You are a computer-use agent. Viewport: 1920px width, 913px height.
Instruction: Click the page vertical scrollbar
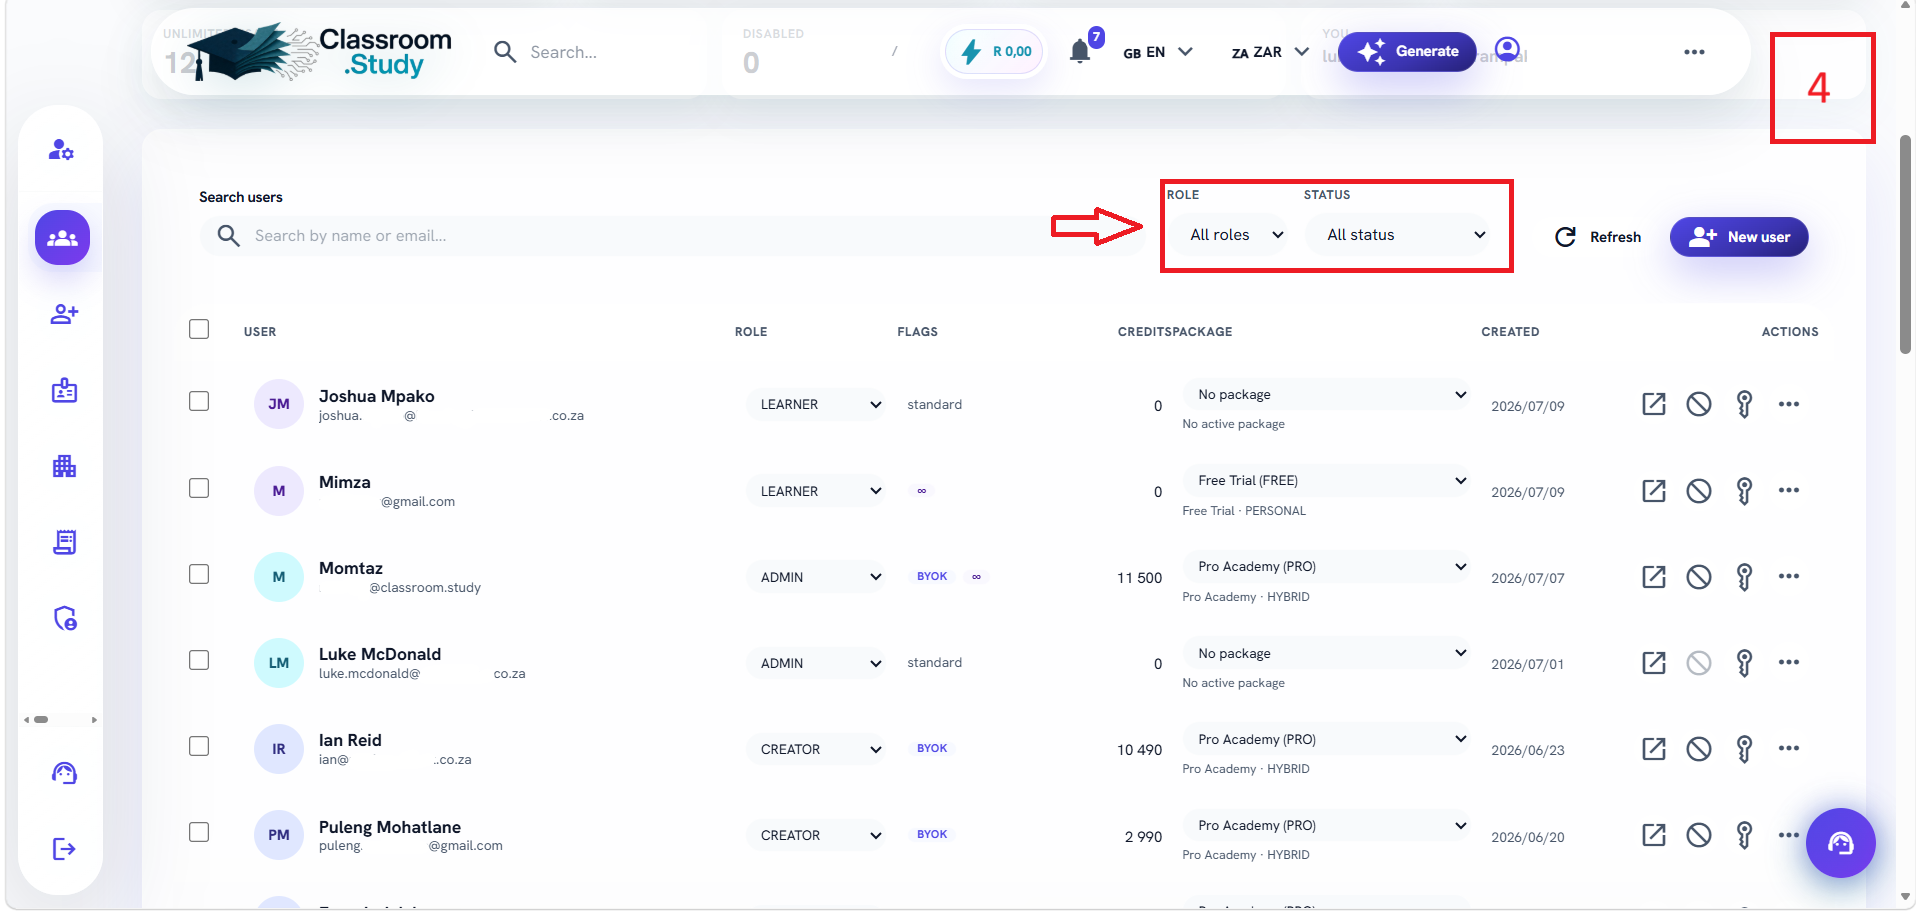pos(1906,245)
